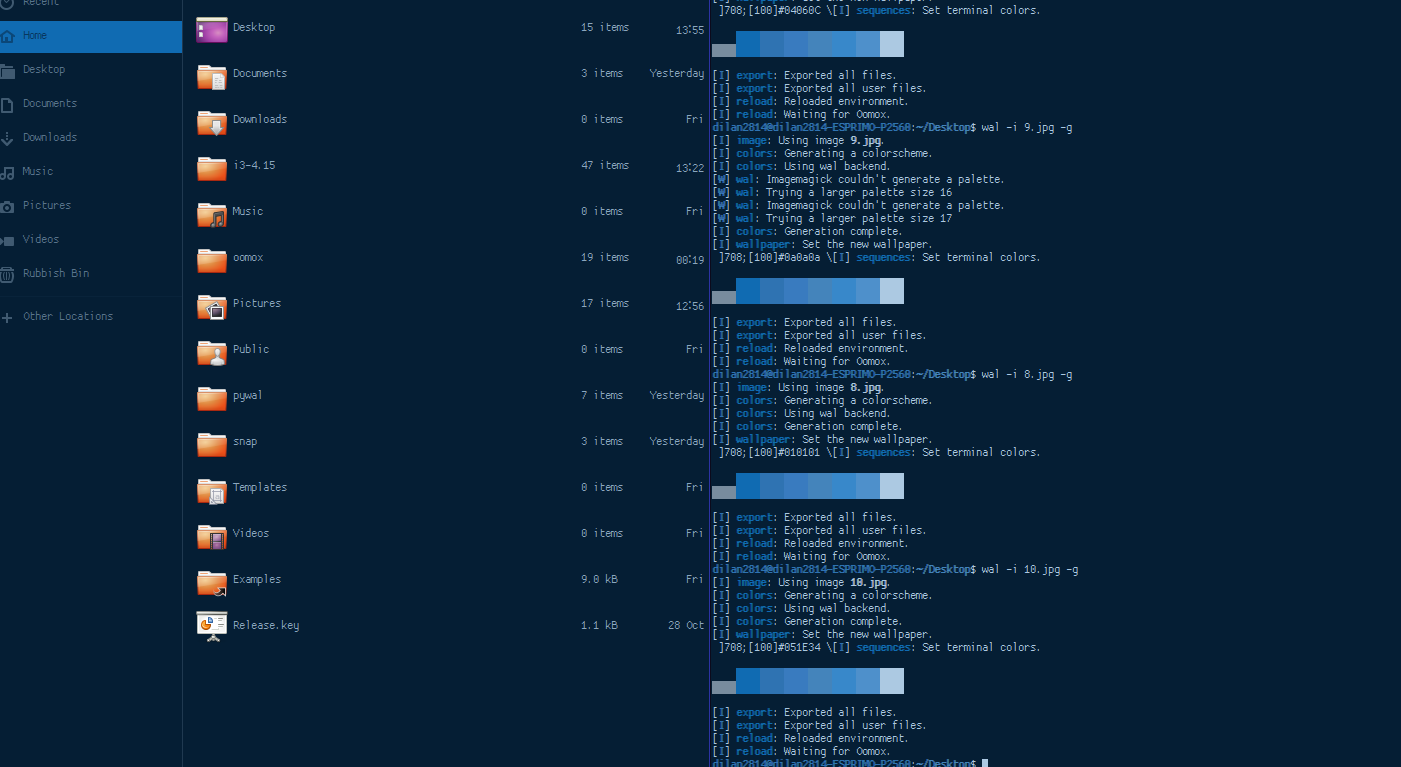Open the oomox folder
Screen dimensions: 1401x767
pyautogui.click(x=247, y=257)
